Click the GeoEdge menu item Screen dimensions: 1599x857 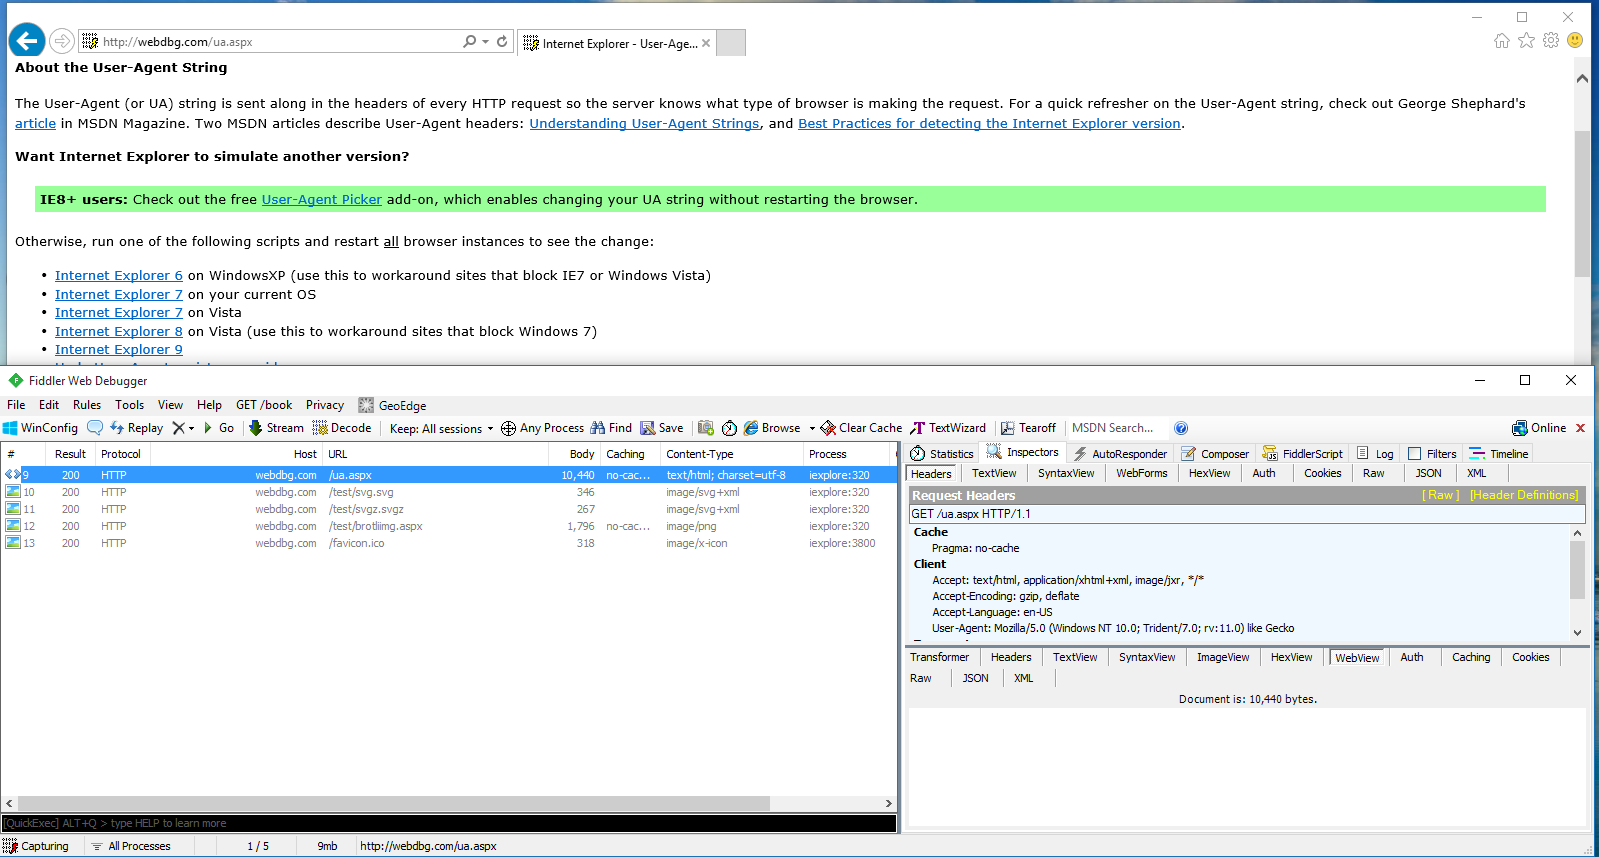pyautogui.click(x=392, y=405)
